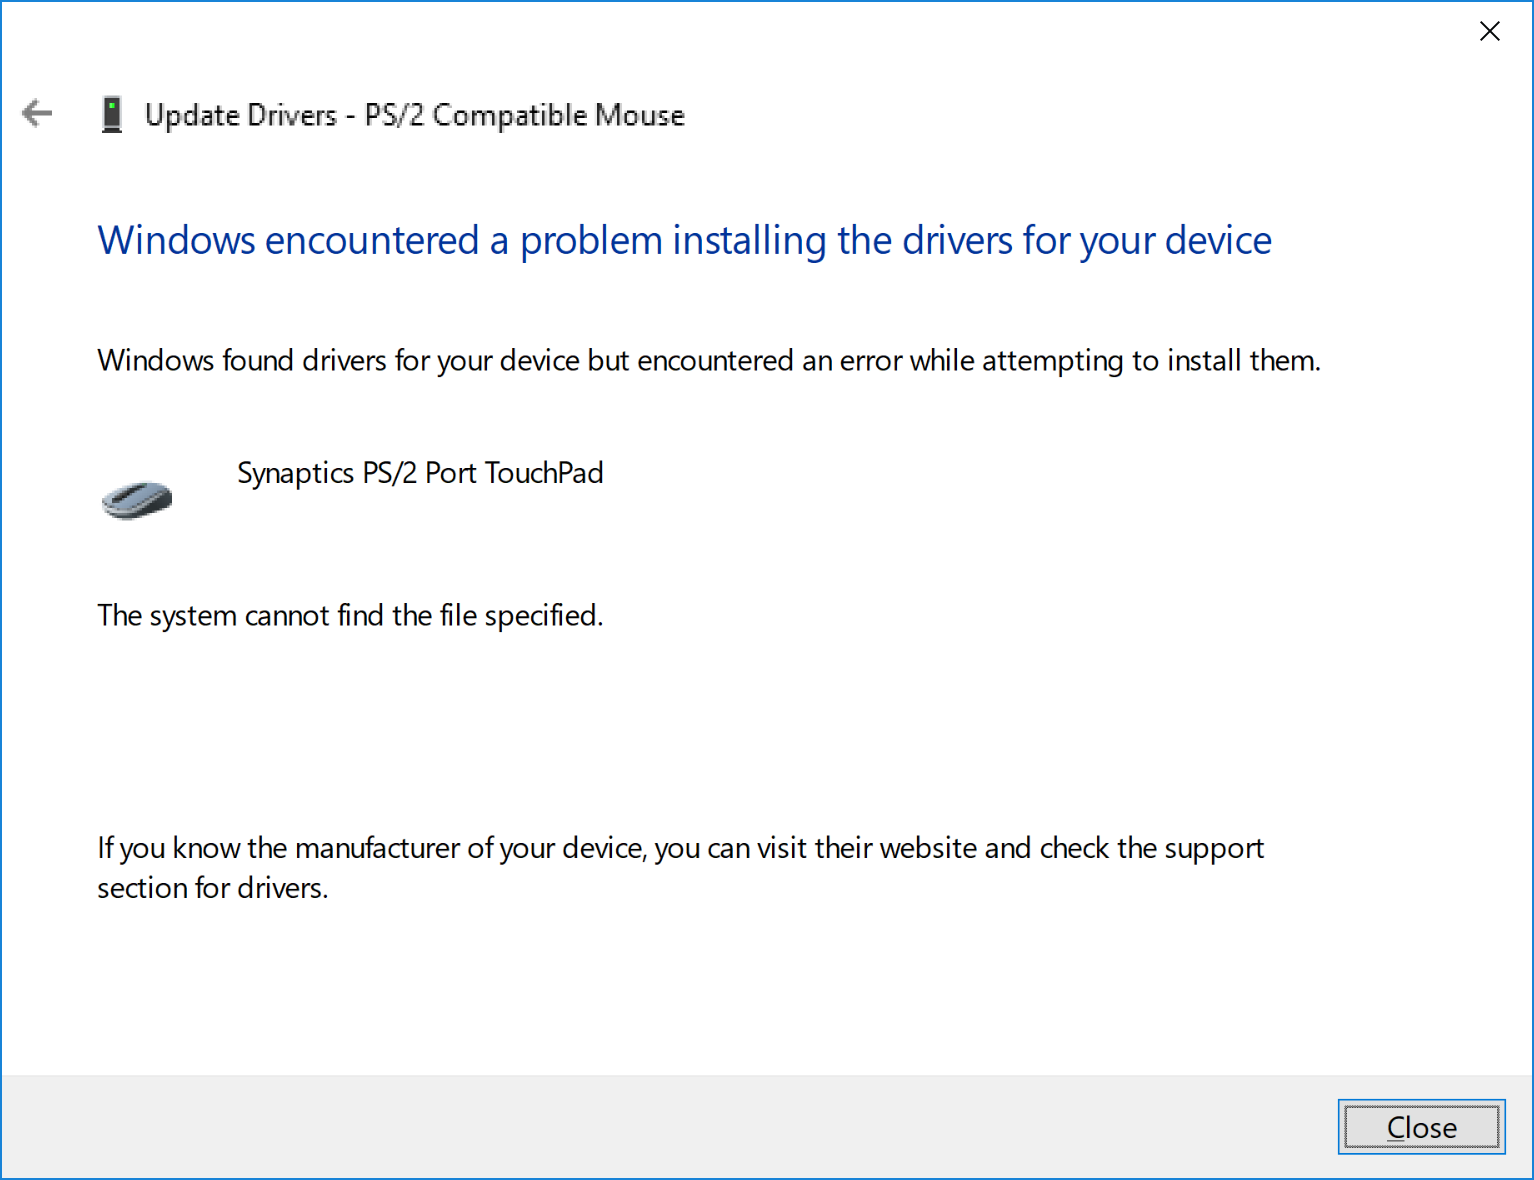Image resolution: width=1534 pixels, height=1180 pixels.
Task: Click the Synaptics touchpad mouse icon
Action: coord(137,498)
